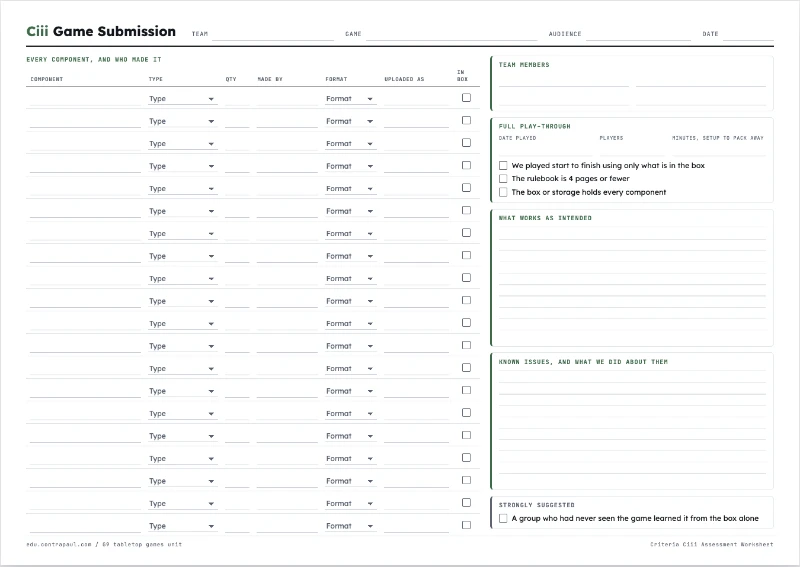Screen dimensions: 800x567
Task: Click the 'Type' column header
Action: (156, 79)
